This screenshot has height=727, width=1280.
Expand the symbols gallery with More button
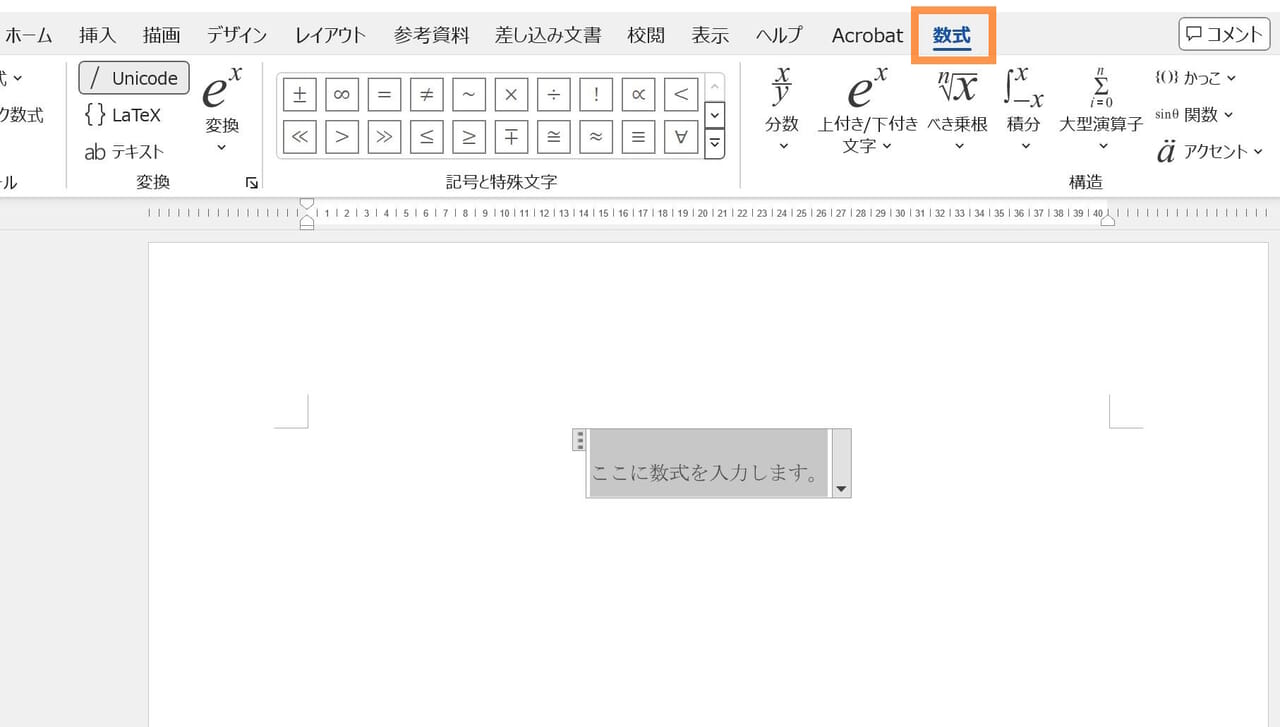tap(714, 145)
